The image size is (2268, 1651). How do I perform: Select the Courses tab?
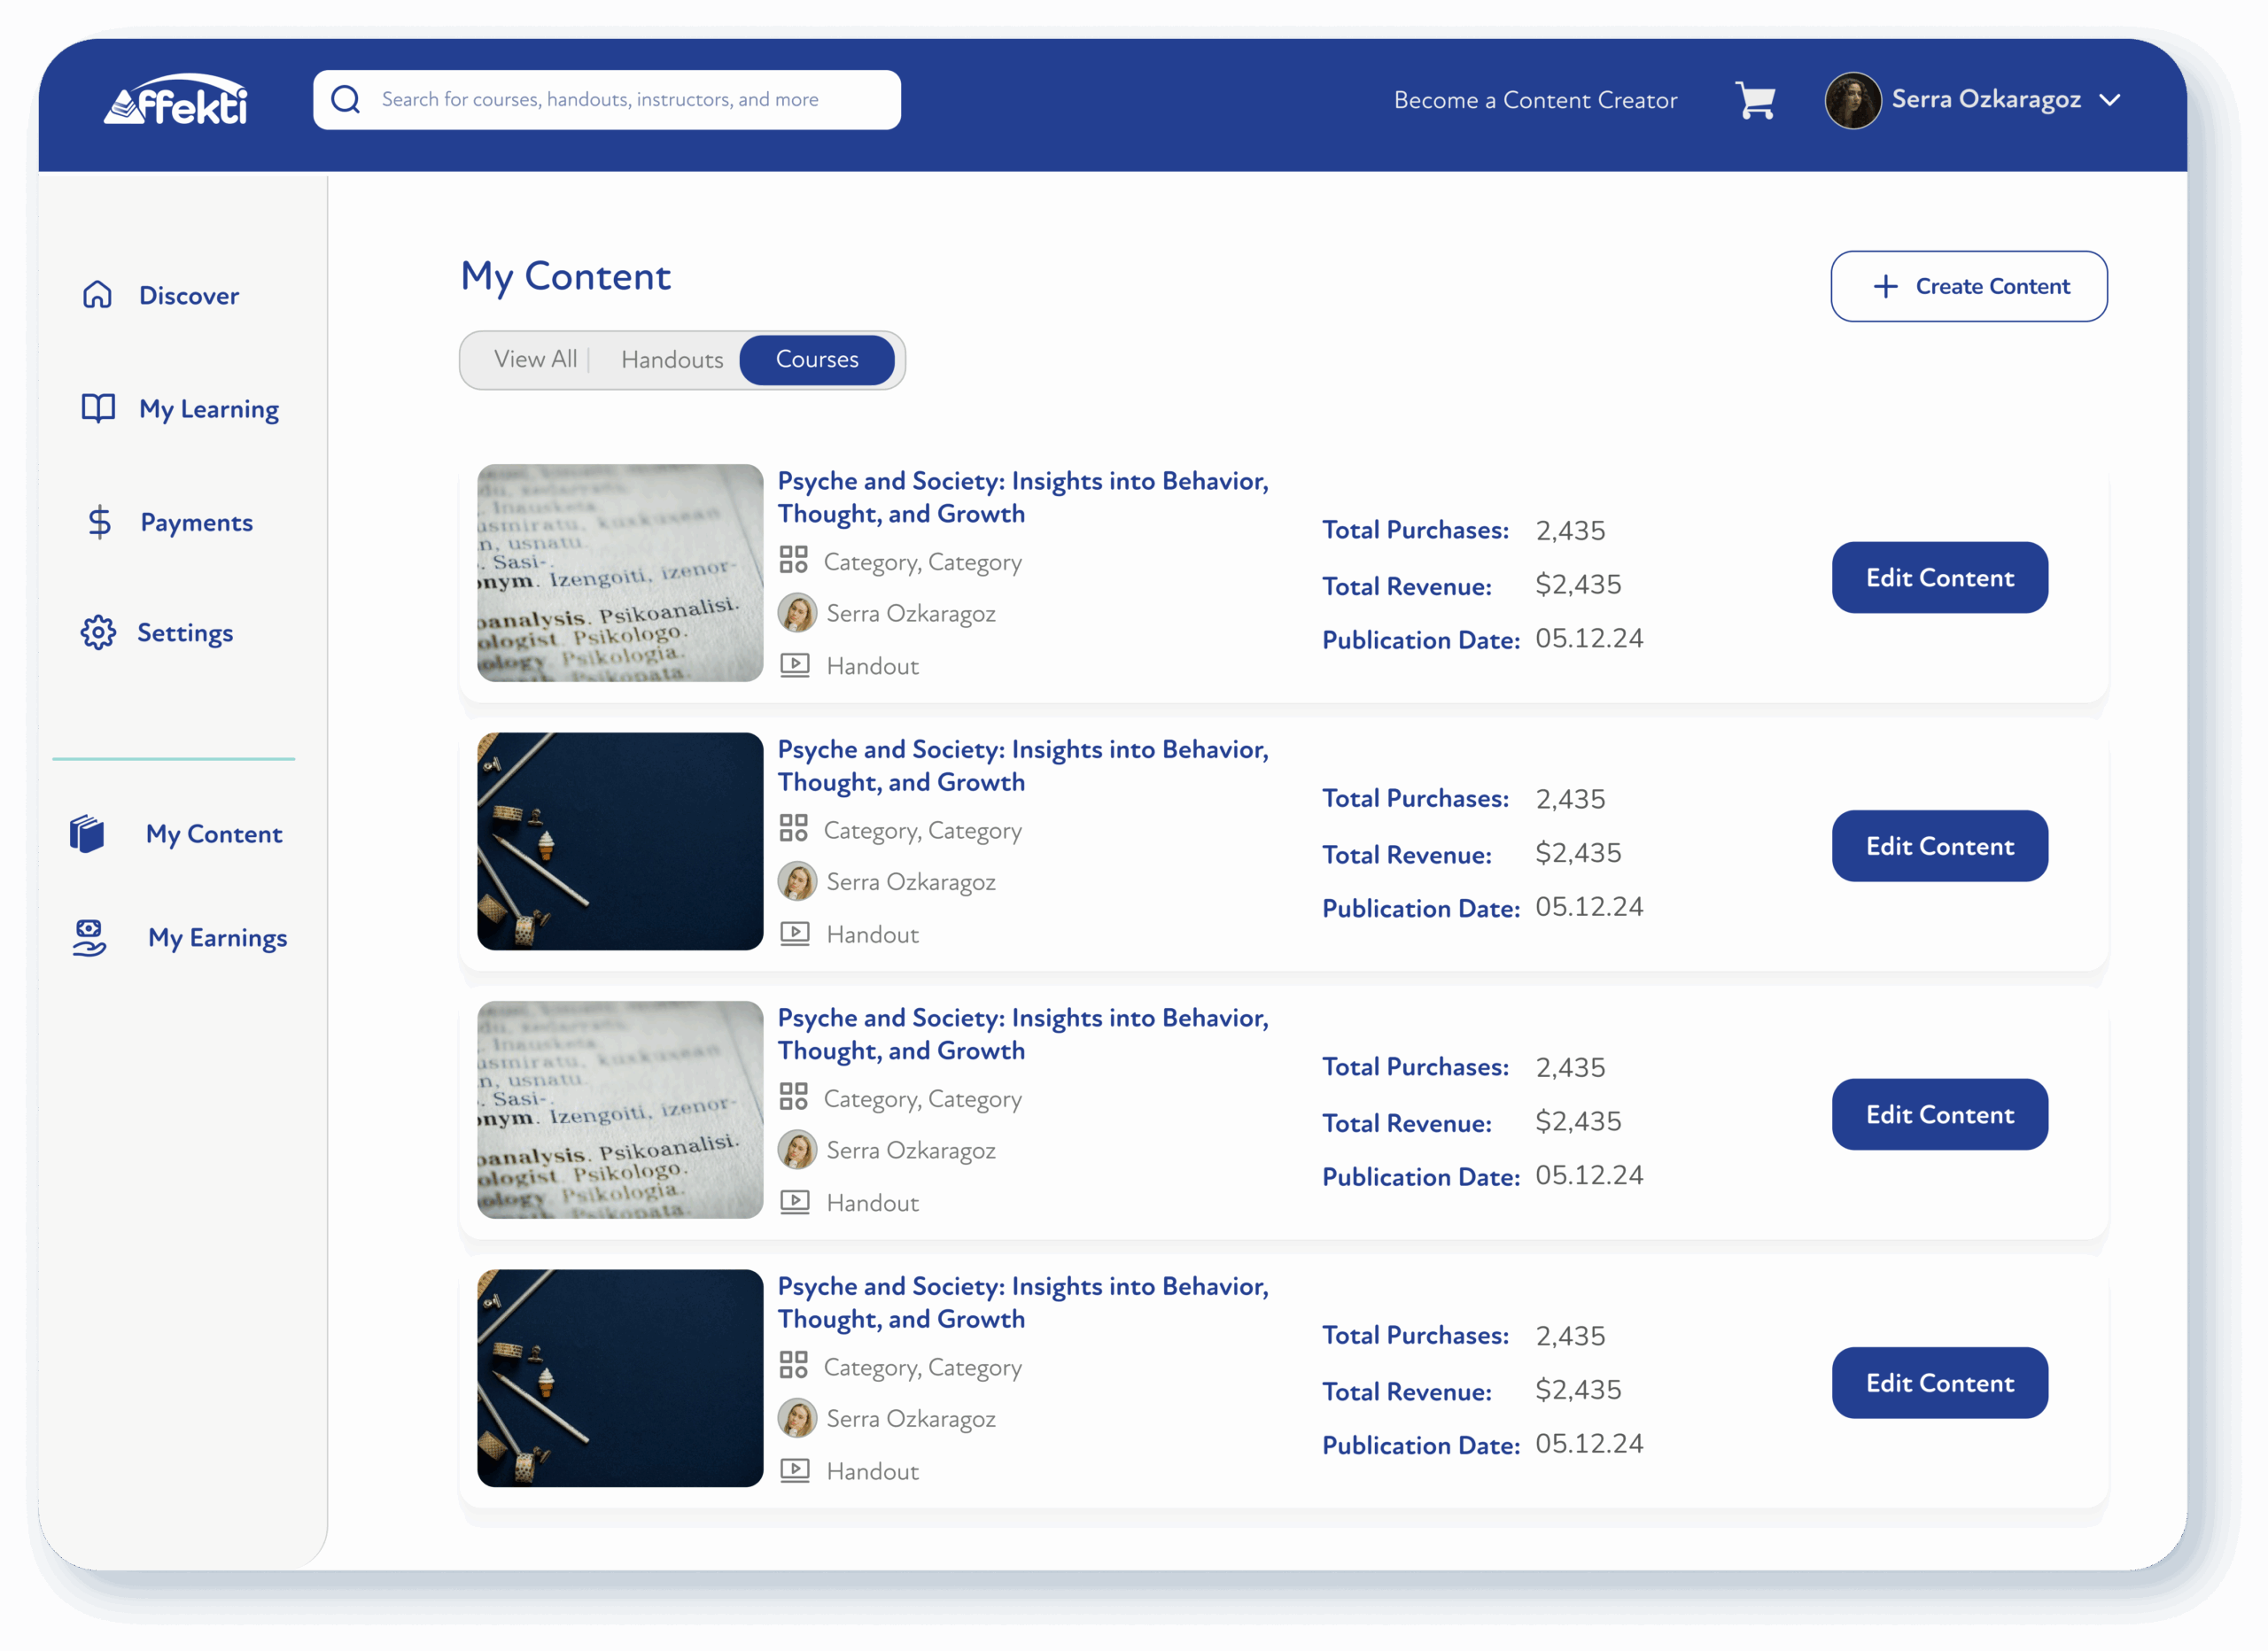[817, 359]
